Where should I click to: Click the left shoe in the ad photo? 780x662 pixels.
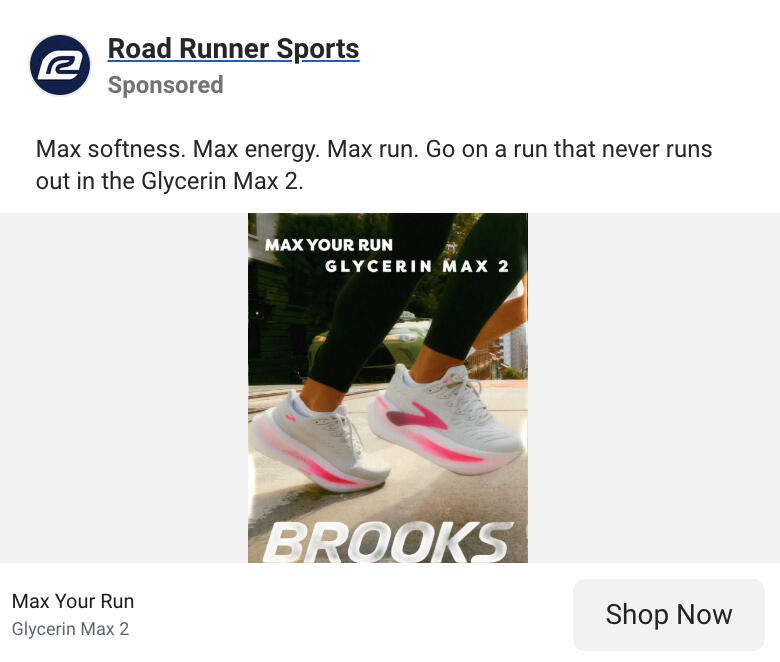(320, 440)
